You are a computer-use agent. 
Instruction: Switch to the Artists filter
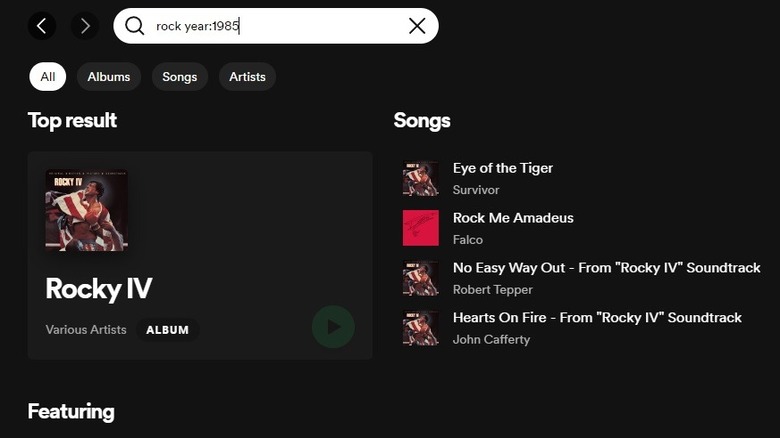[x=247, y=77]
